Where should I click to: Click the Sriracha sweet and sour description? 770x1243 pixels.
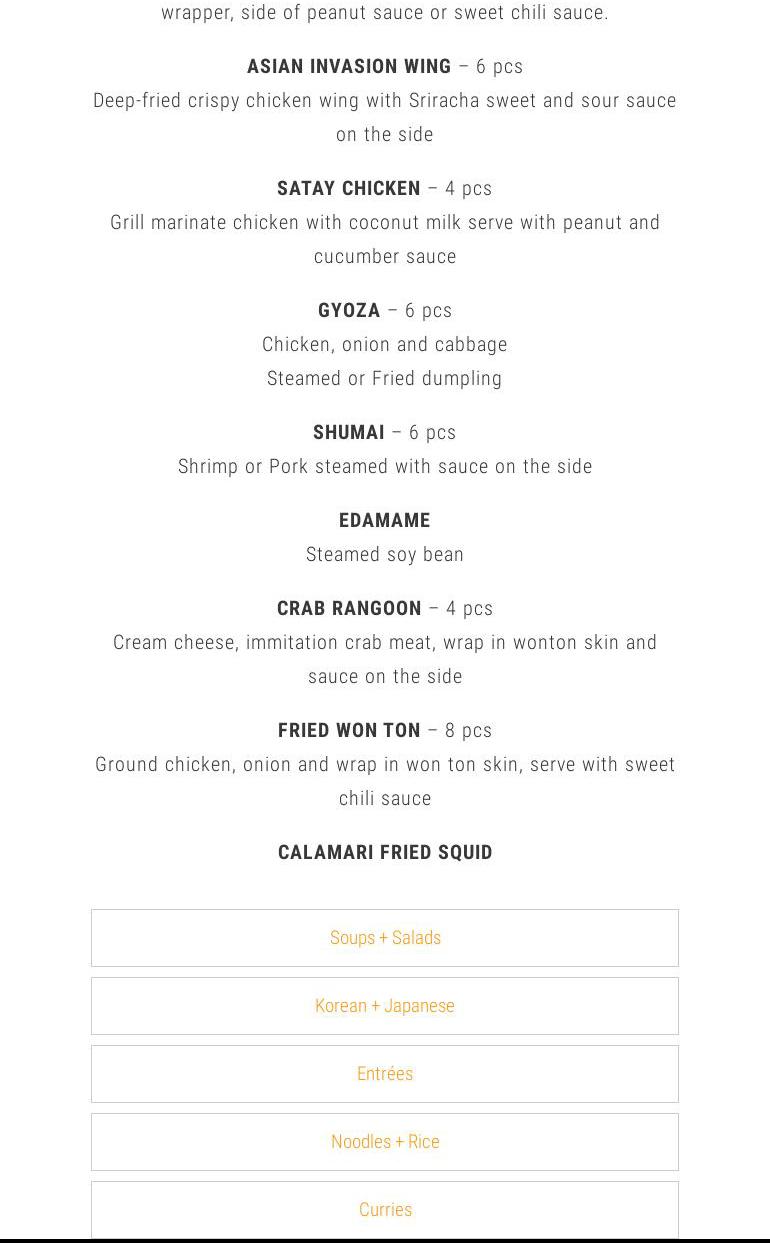pos(385,101)
